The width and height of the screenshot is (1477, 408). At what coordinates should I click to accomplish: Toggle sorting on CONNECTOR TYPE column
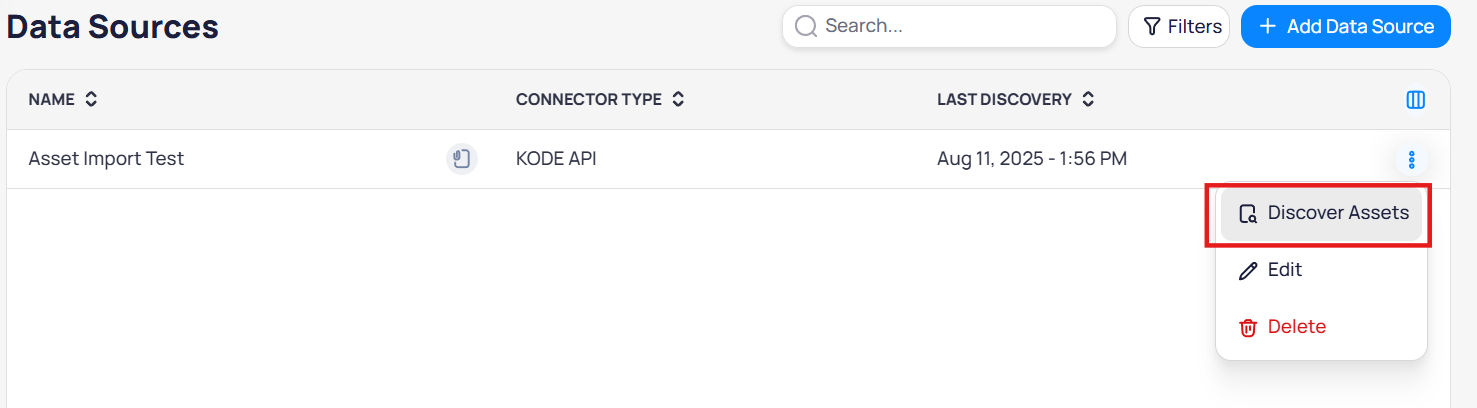pos(678,100)
